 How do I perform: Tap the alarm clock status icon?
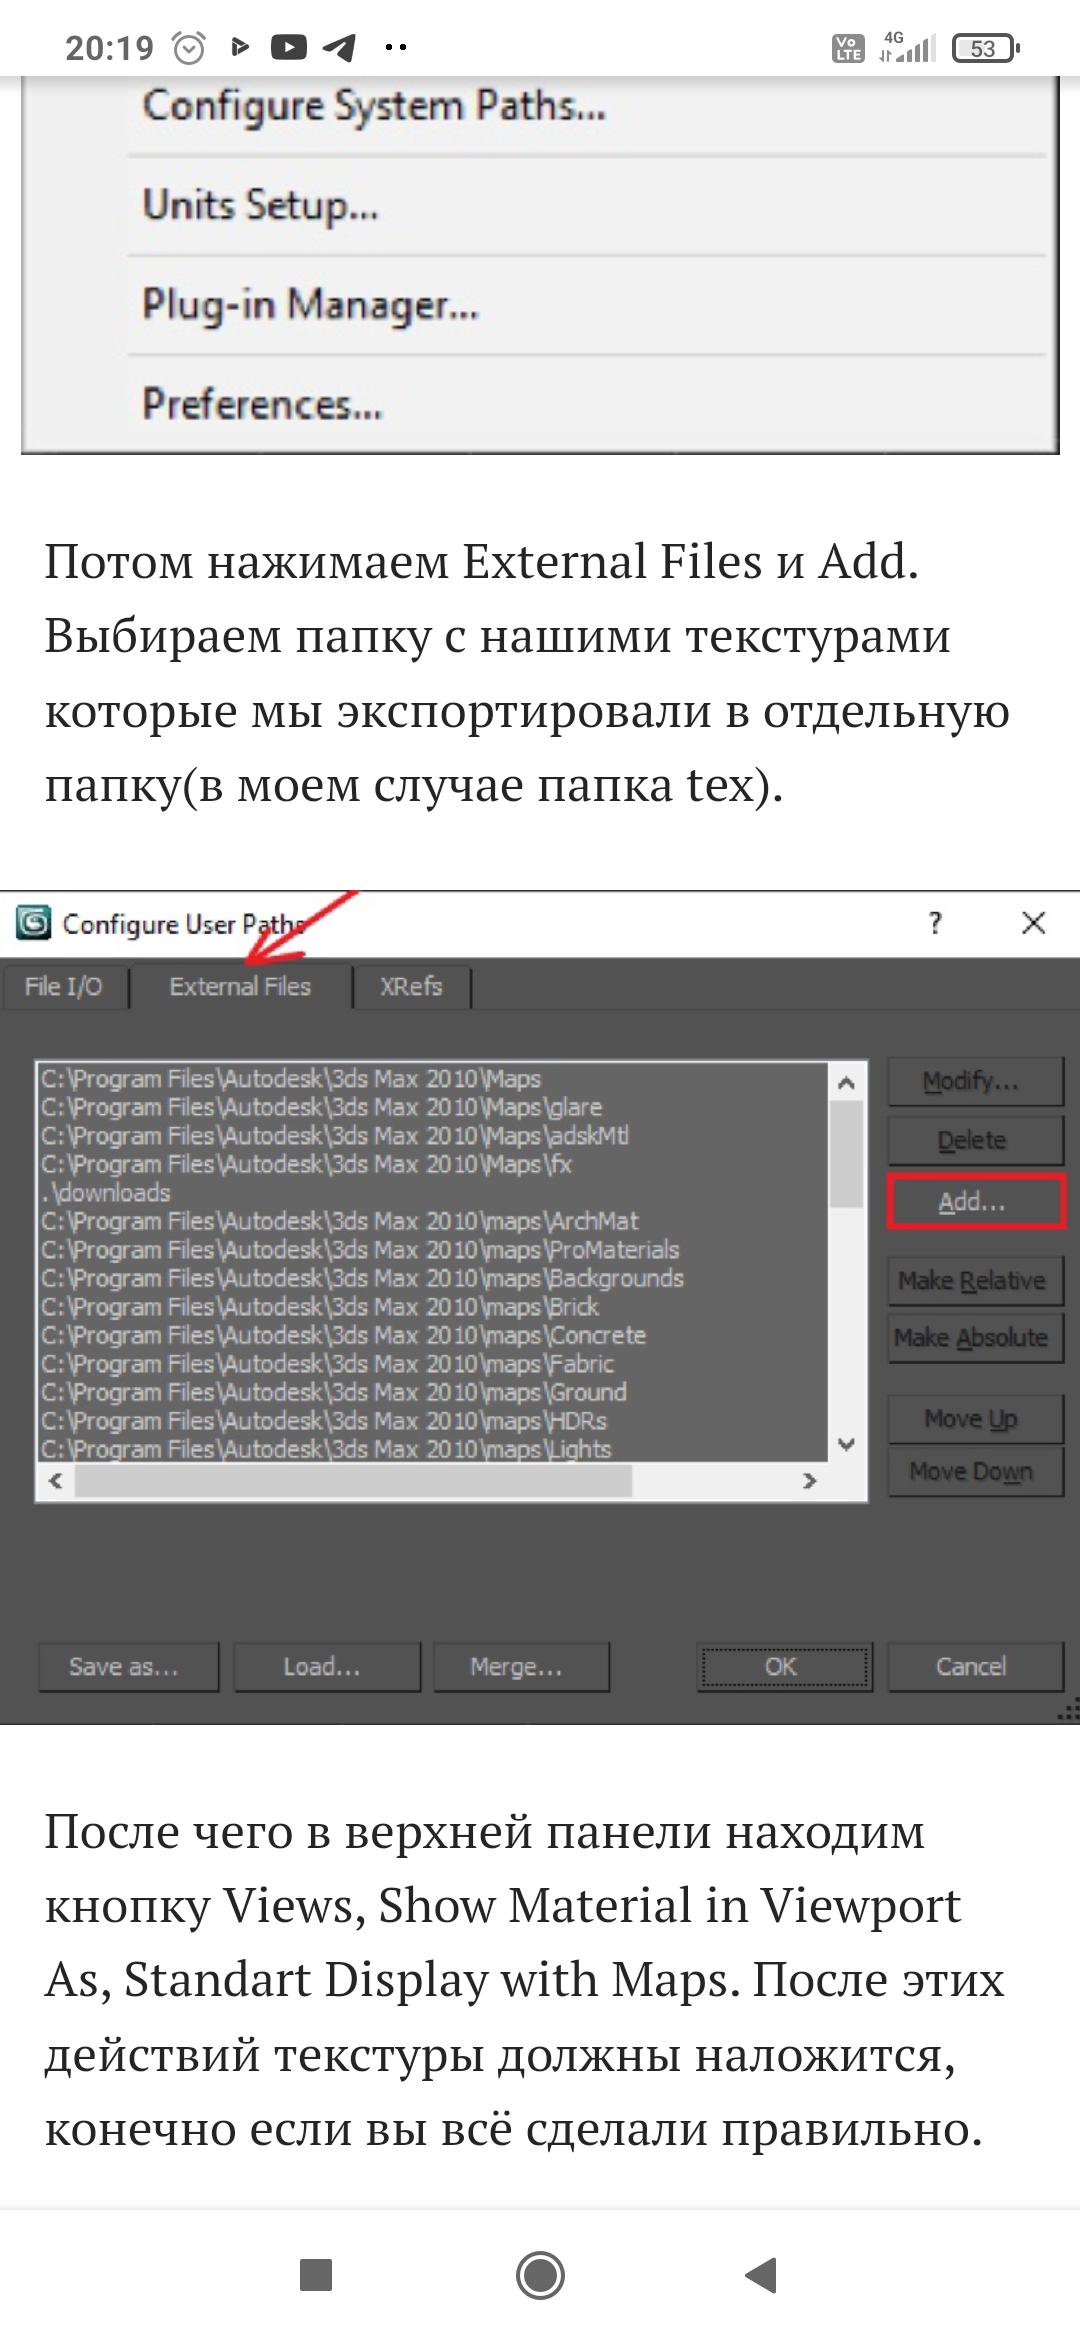tap(189, 47)
